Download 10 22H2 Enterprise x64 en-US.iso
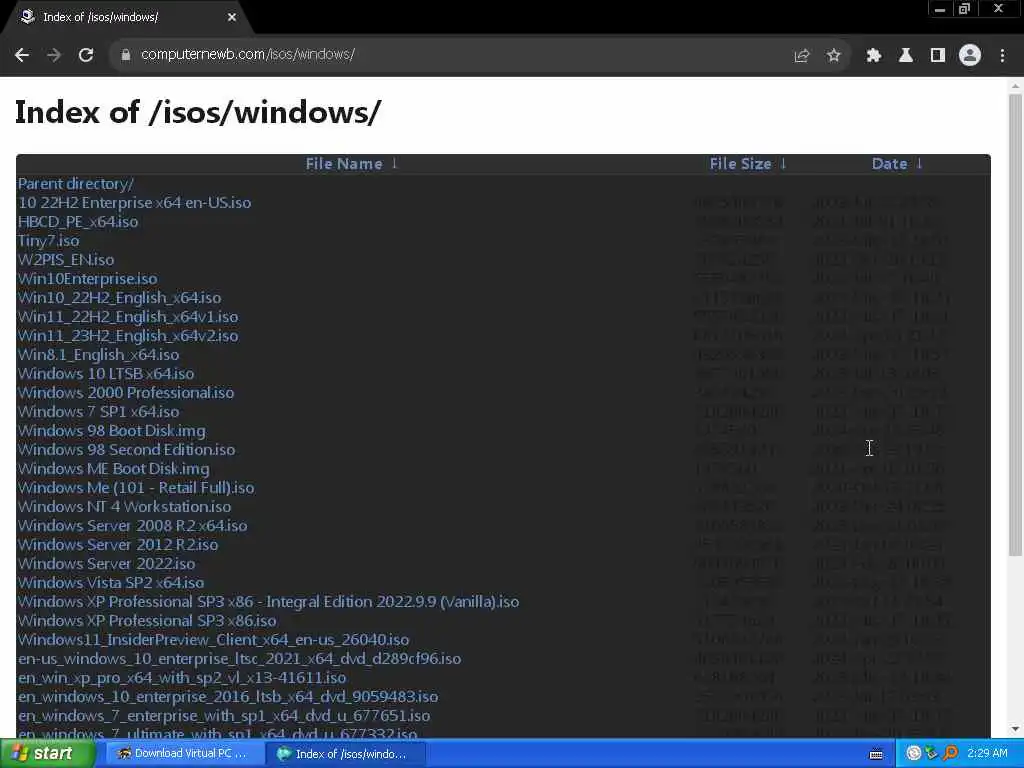 [135, 203]
